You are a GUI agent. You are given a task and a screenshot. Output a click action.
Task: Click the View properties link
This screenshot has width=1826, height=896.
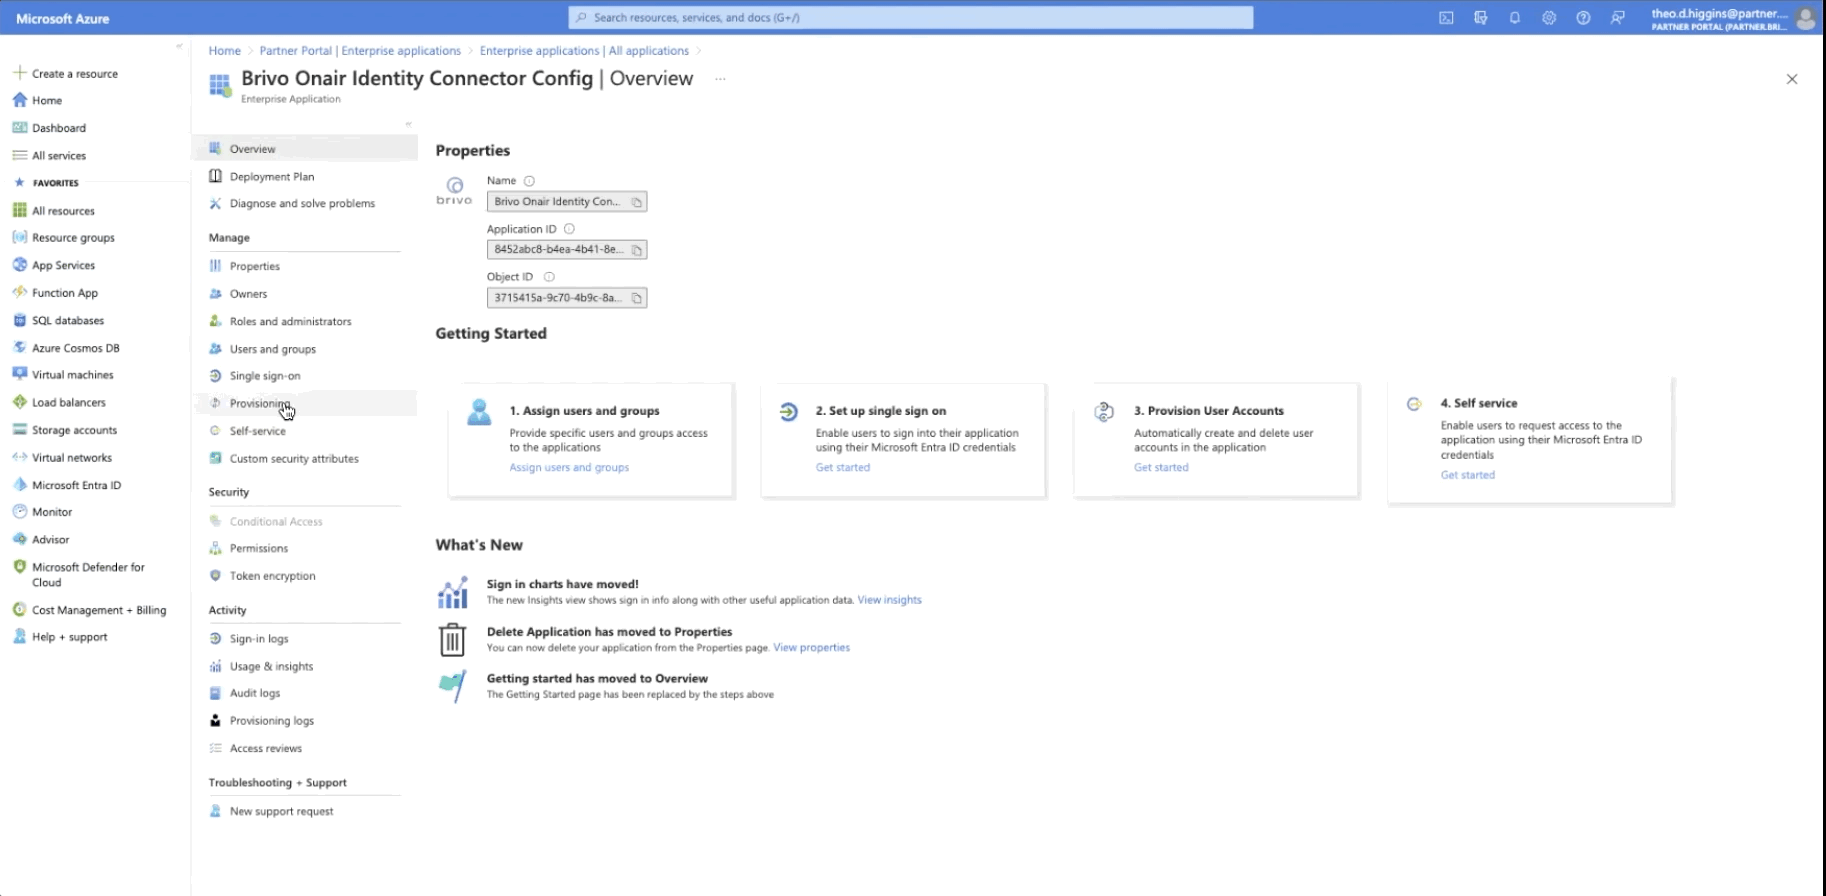pos(811,648)
